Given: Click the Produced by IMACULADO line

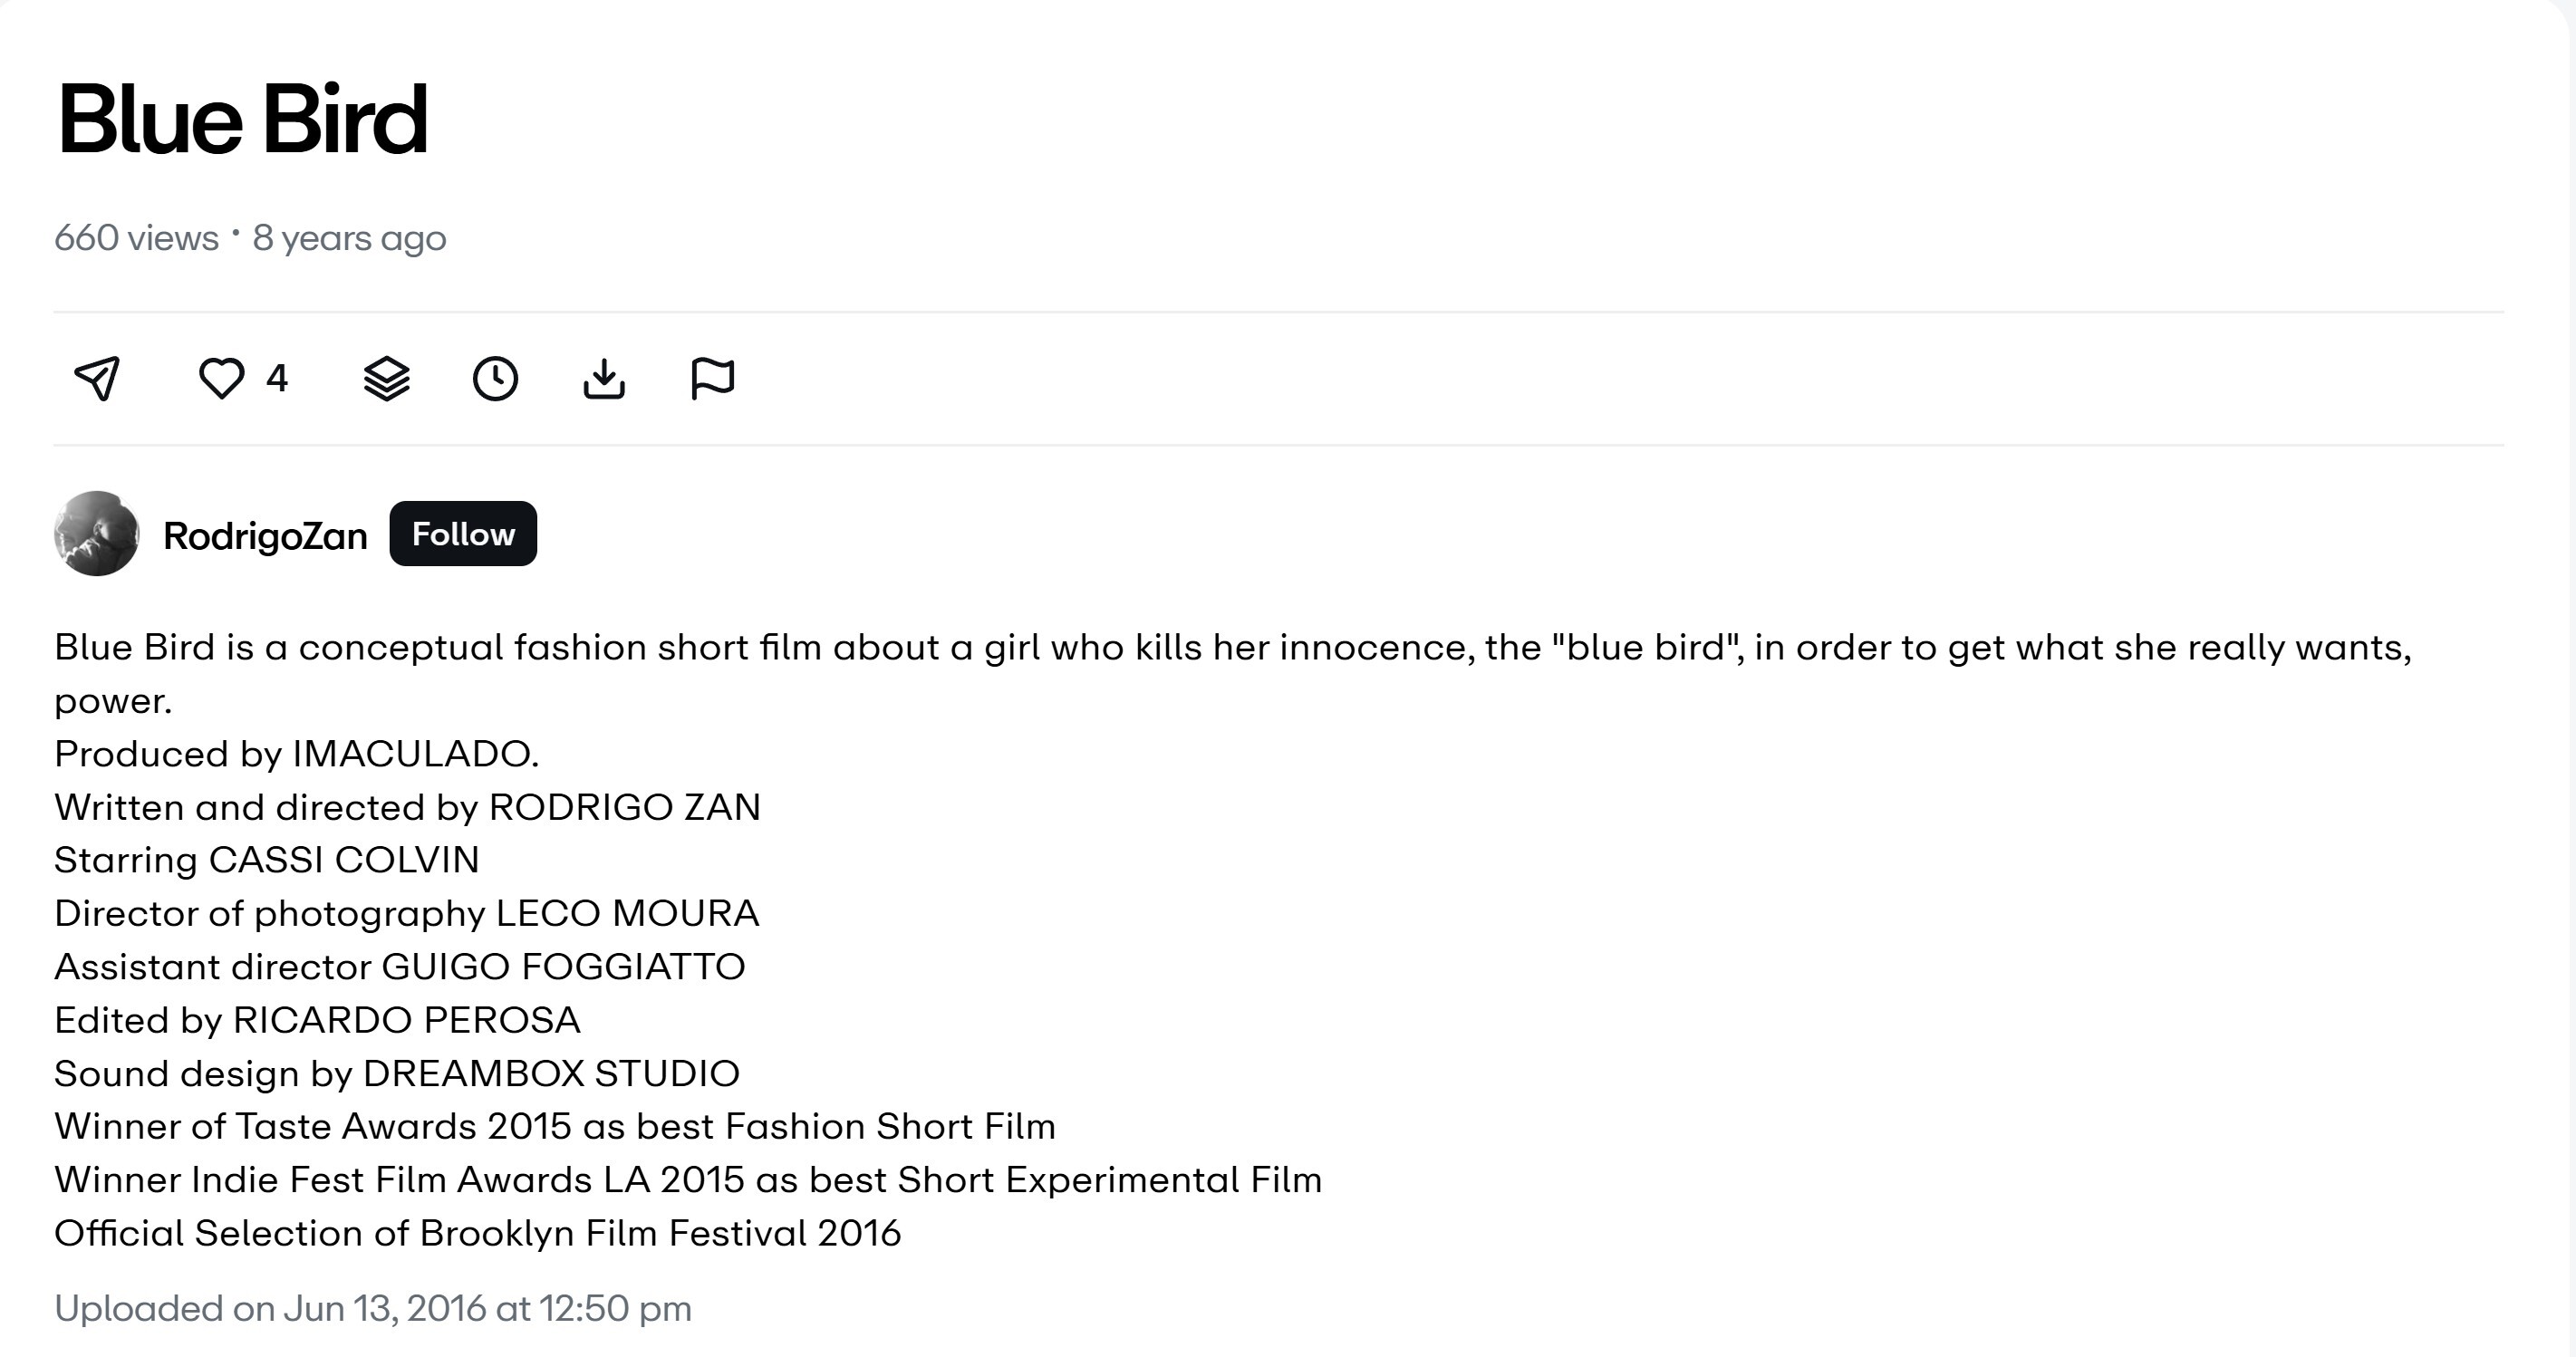Looking at the screenshot, I should tap(297, 753).
